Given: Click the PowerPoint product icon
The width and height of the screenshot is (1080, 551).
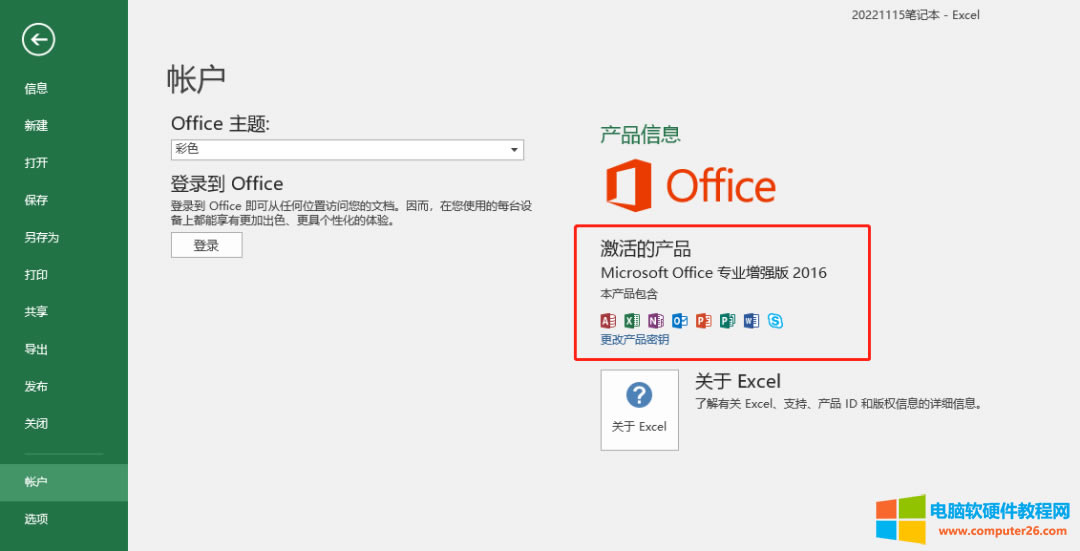Looking at the screenshot, I should pos(703,320).
